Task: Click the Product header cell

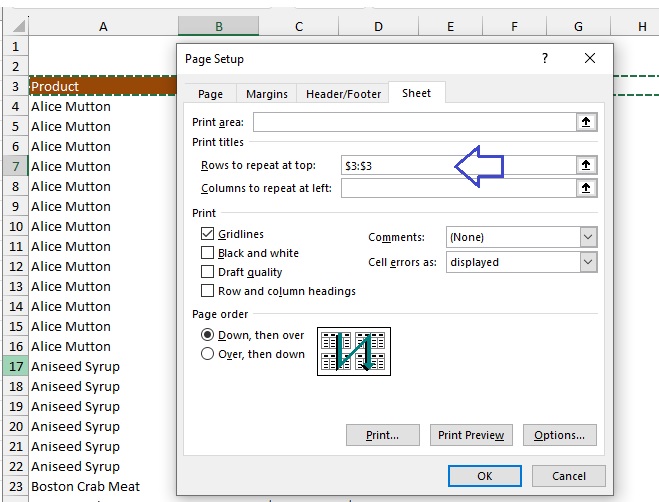Action: coord(103,86)
